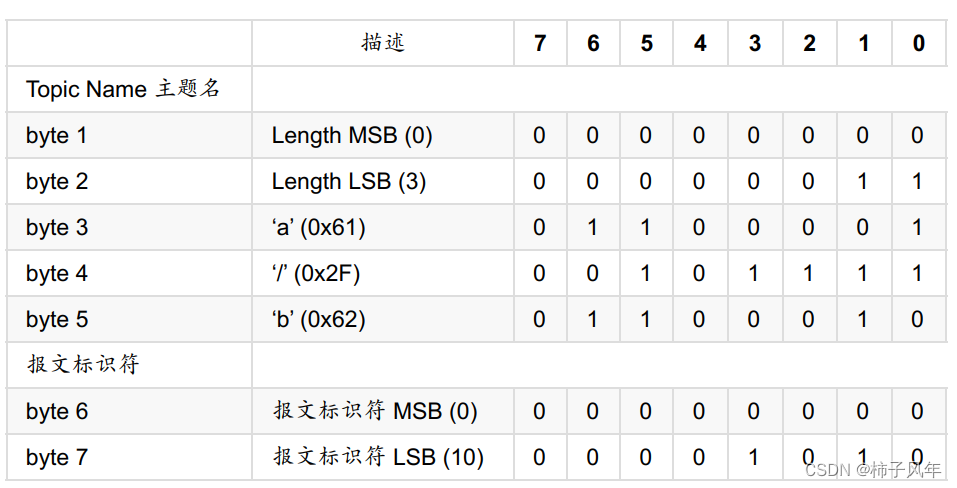Select the byte 3 row label
This screenshot has height=488, width=957.
(57, 227)
